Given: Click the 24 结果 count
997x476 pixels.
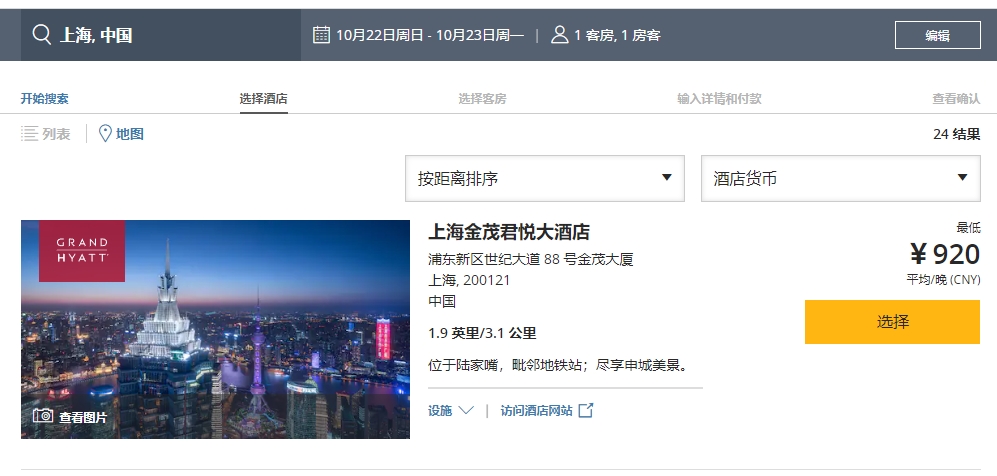Looking at the screenshot, I should 956,134.
